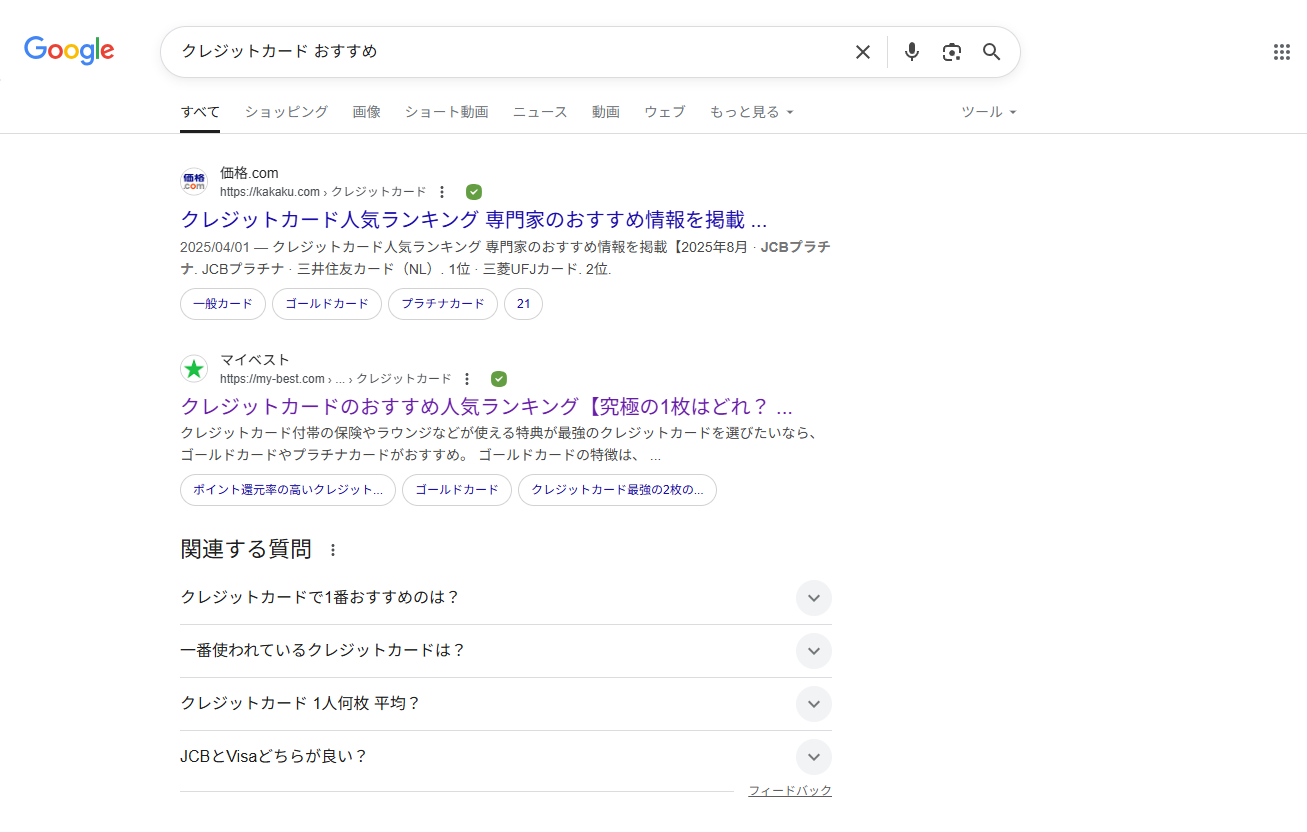This screenshot has height=832, width=1307.
Task: Expand JCBとVisaどちらが良い？ question
Action: coord(506,757)
